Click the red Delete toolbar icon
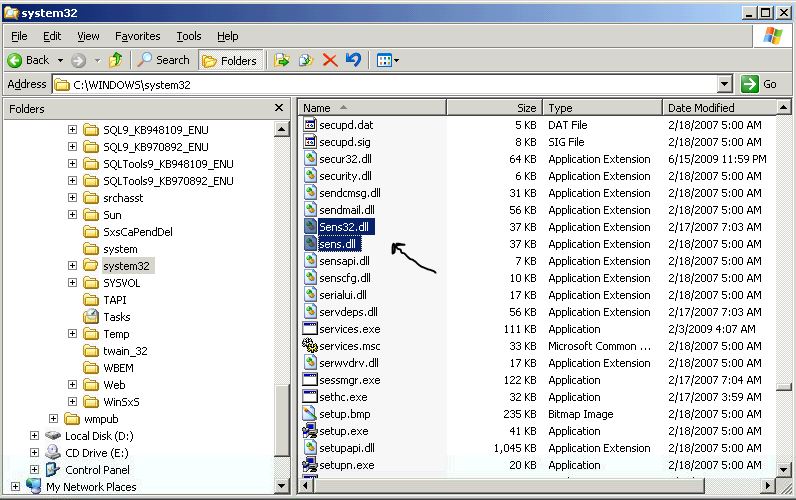 330,60
